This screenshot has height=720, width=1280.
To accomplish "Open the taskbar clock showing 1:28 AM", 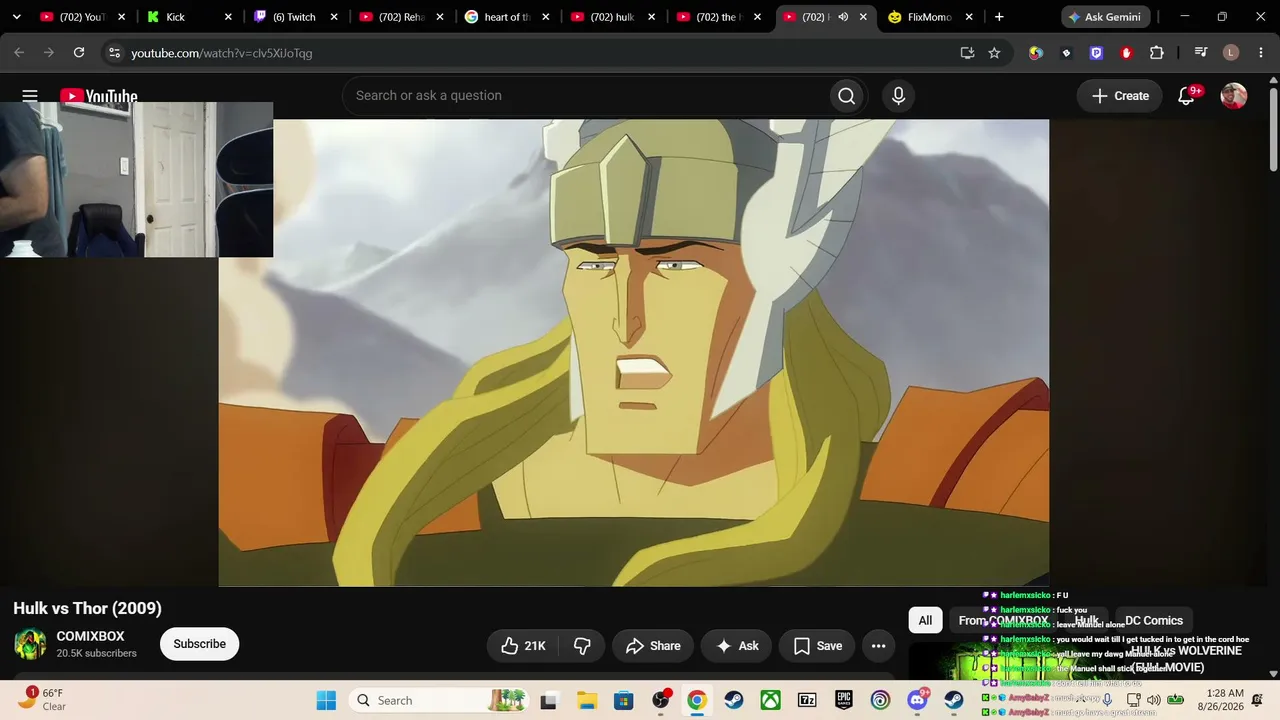I will 1225,700.
